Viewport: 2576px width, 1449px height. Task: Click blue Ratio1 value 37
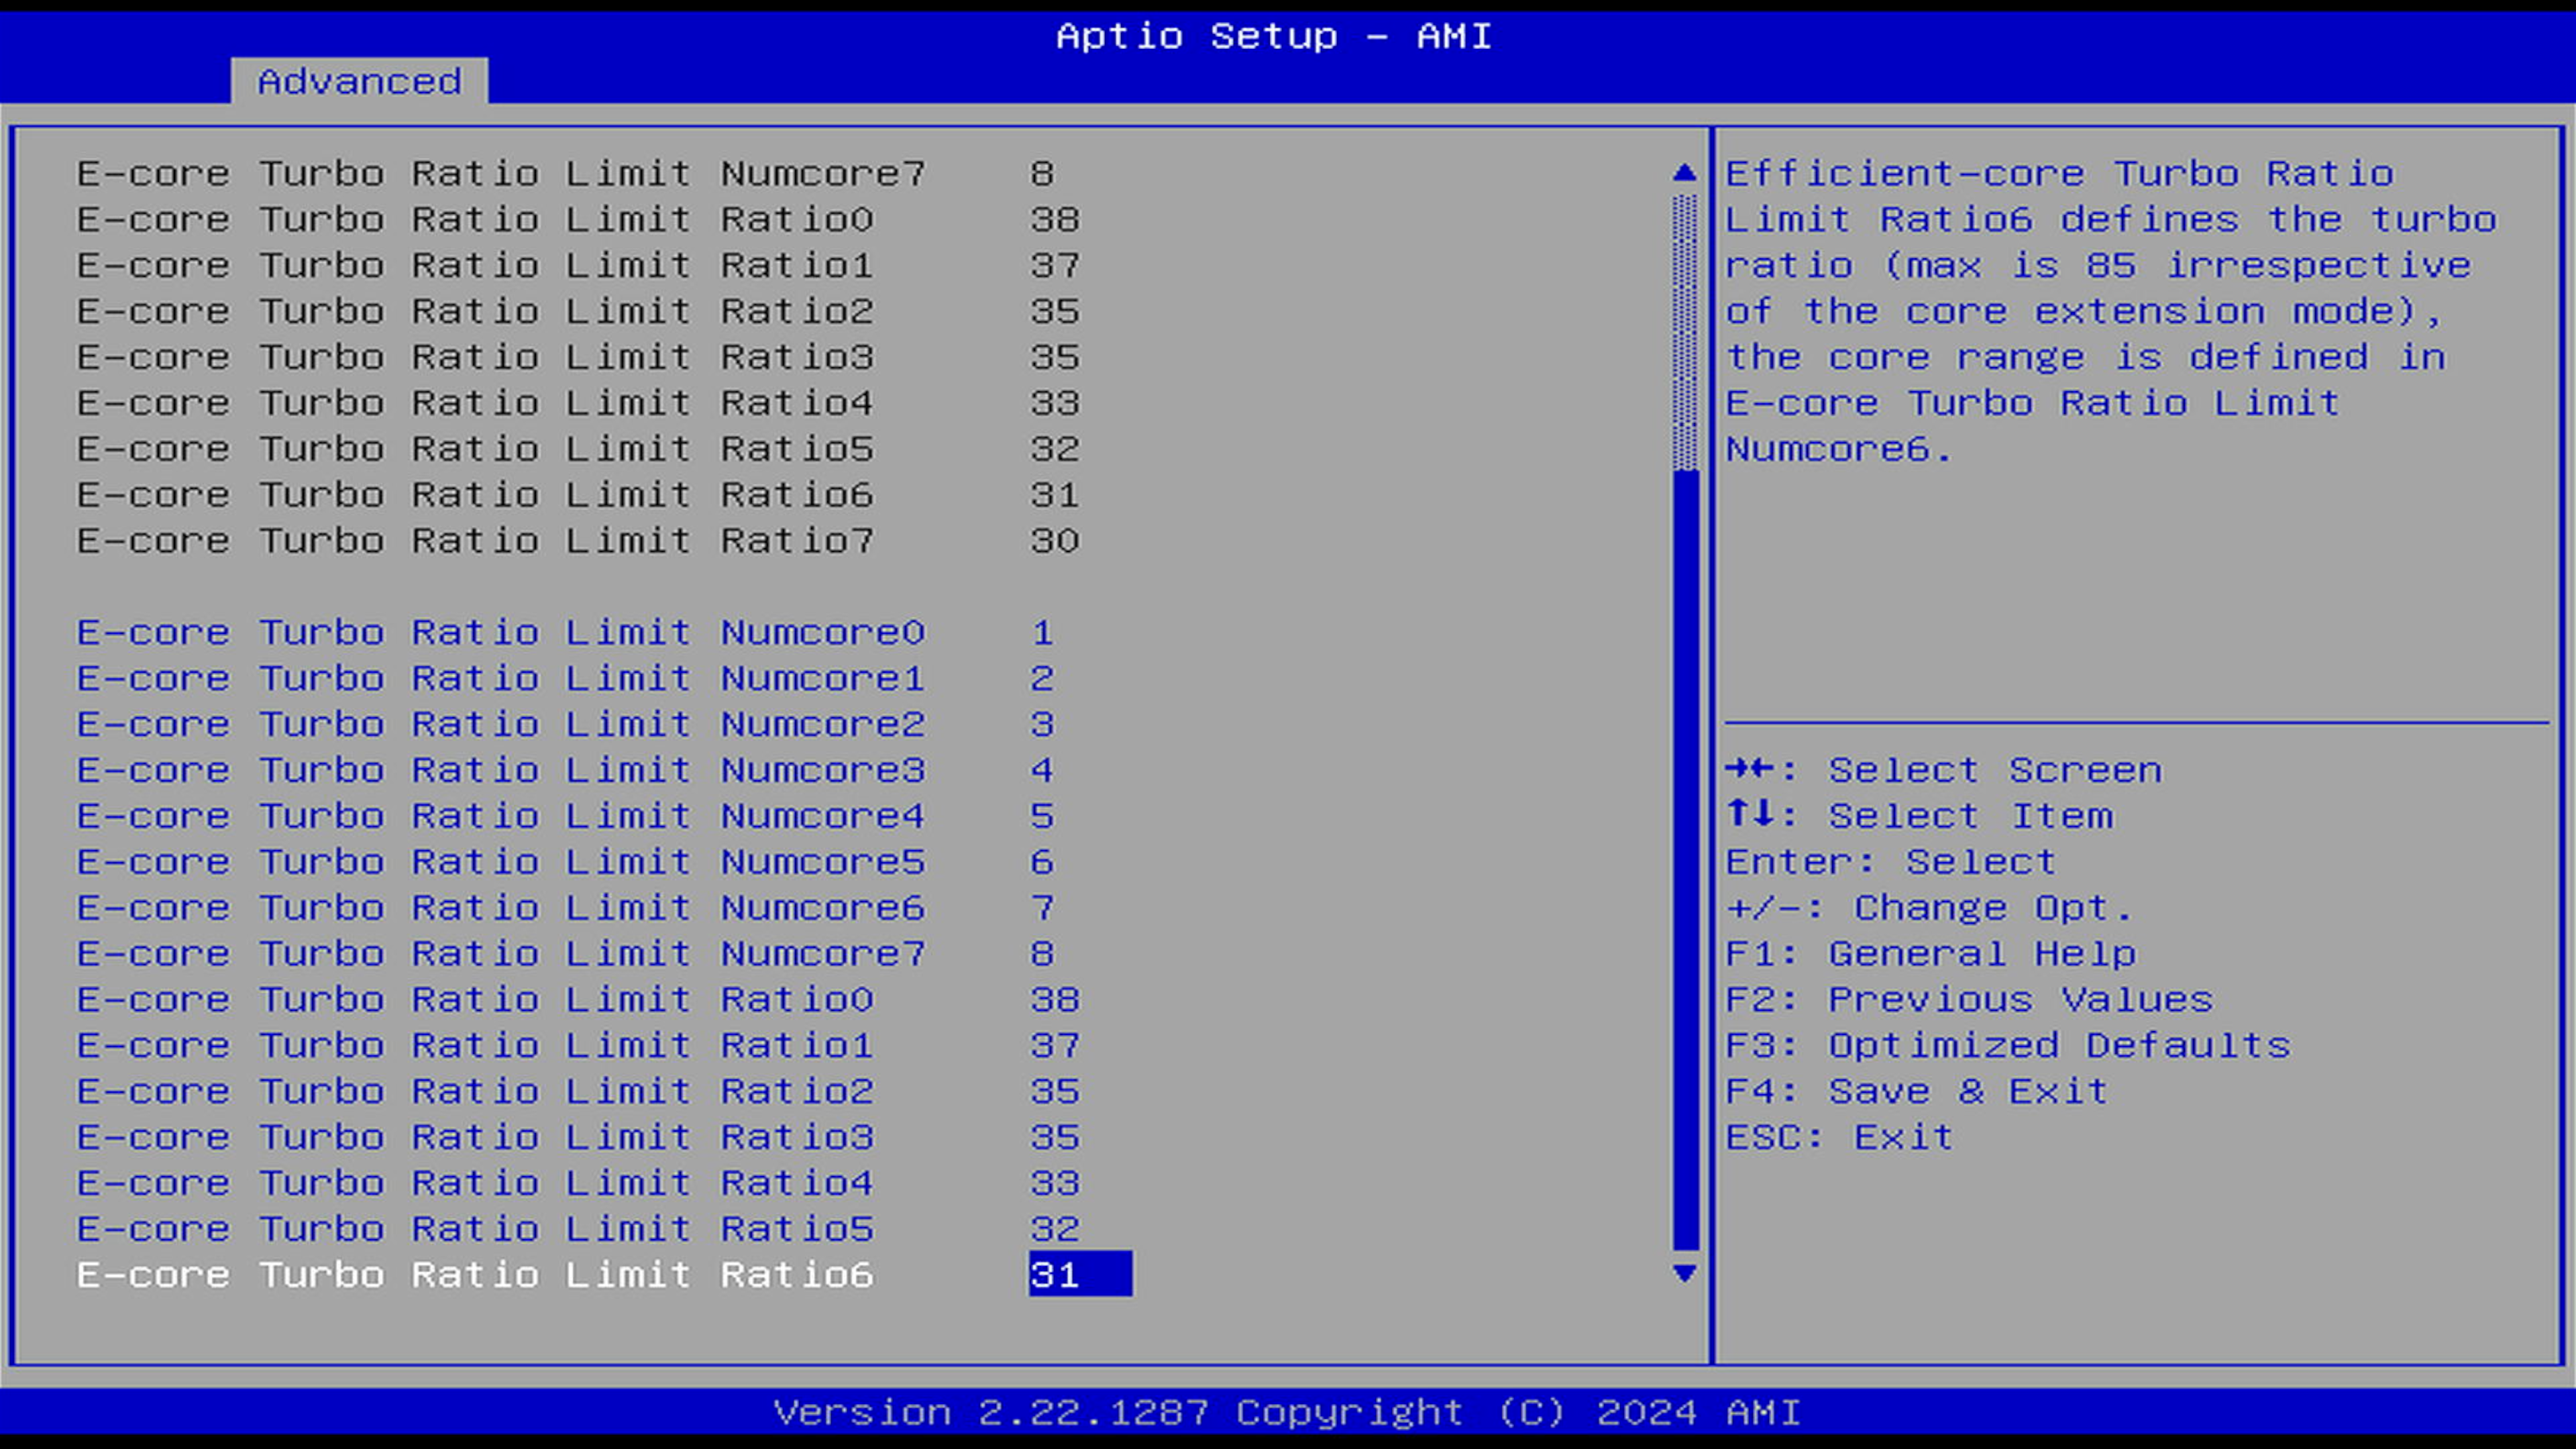click(x=1055, y=1046)
